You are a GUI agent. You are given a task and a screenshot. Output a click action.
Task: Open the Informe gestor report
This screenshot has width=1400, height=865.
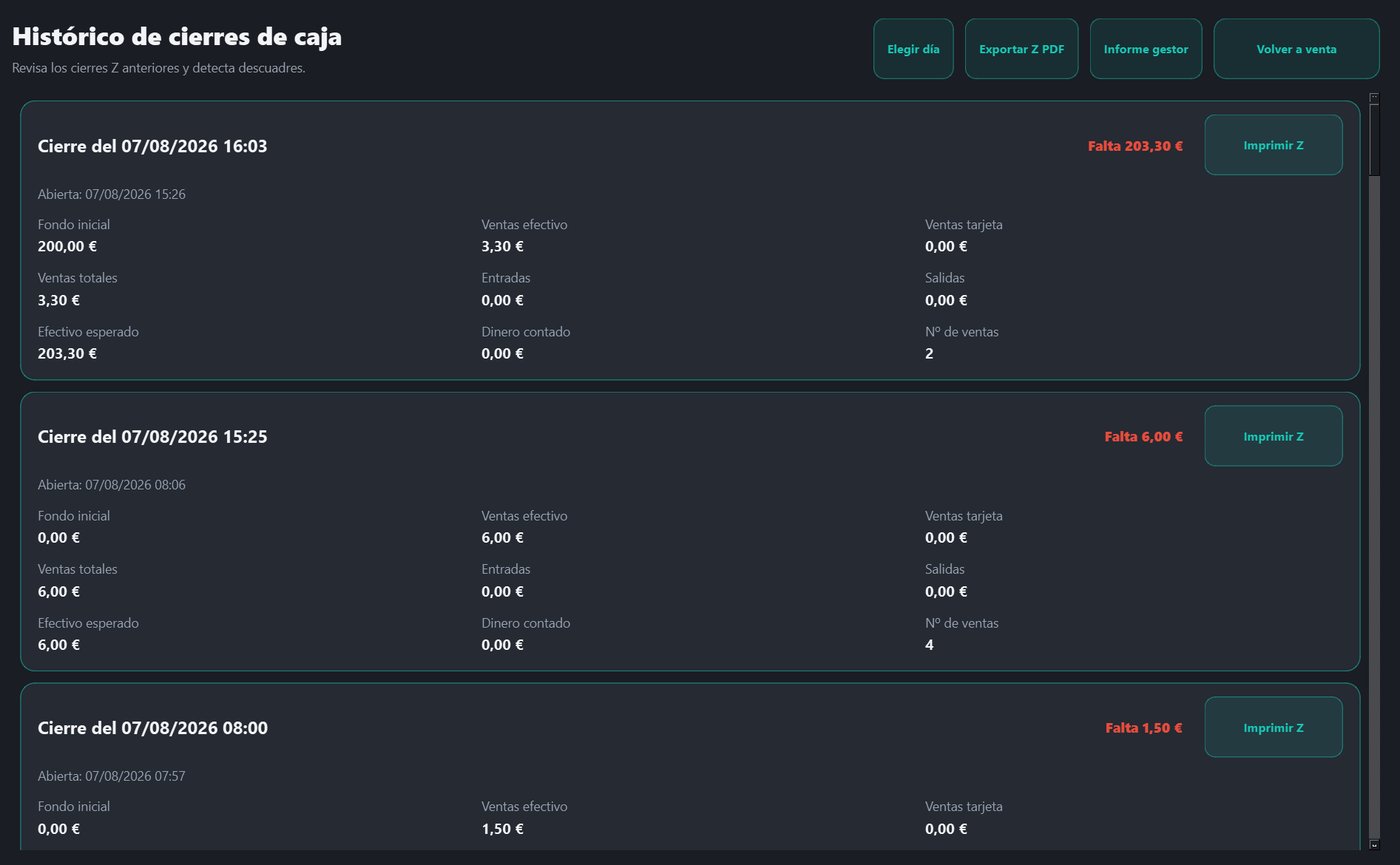[x=1146, y=48]
